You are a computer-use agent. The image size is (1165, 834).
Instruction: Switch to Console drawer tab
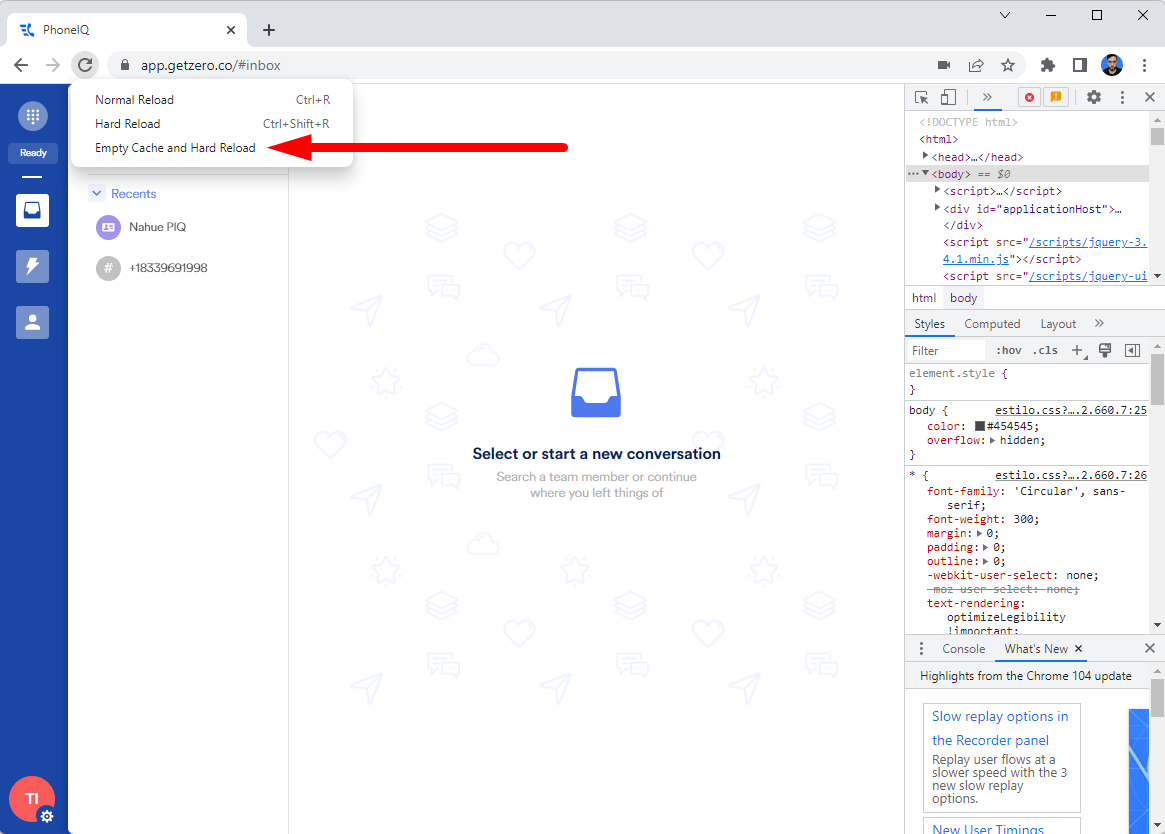tap(963, 649)
